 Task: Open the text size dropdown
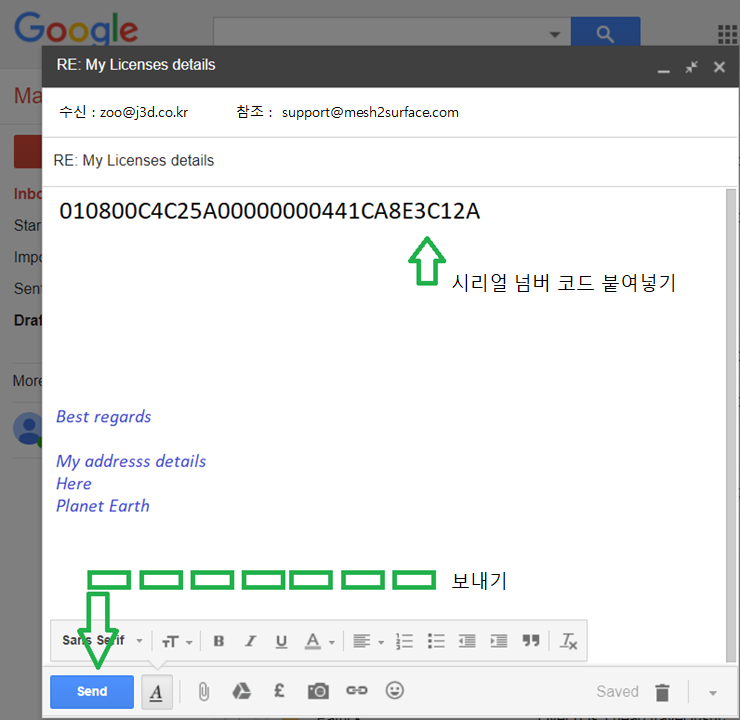tap(177, 641)
